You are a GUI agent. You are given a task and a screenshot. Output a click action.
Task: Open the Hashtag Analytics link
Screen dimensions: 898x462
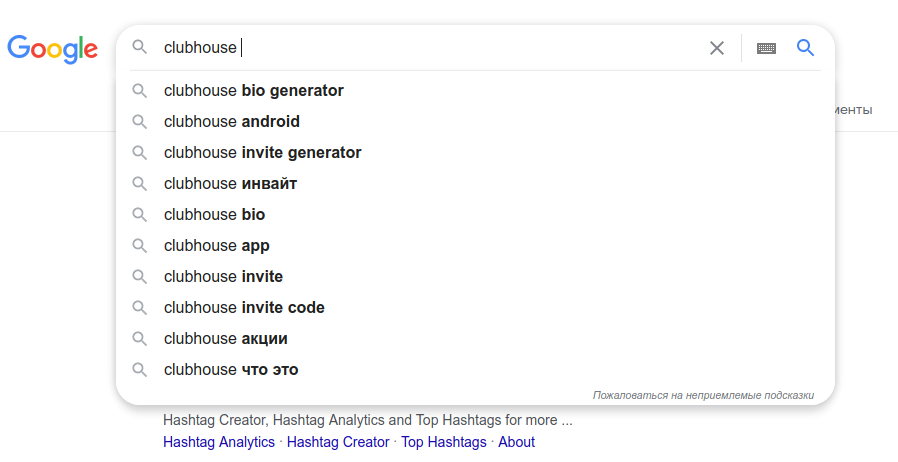coord(219,442)
